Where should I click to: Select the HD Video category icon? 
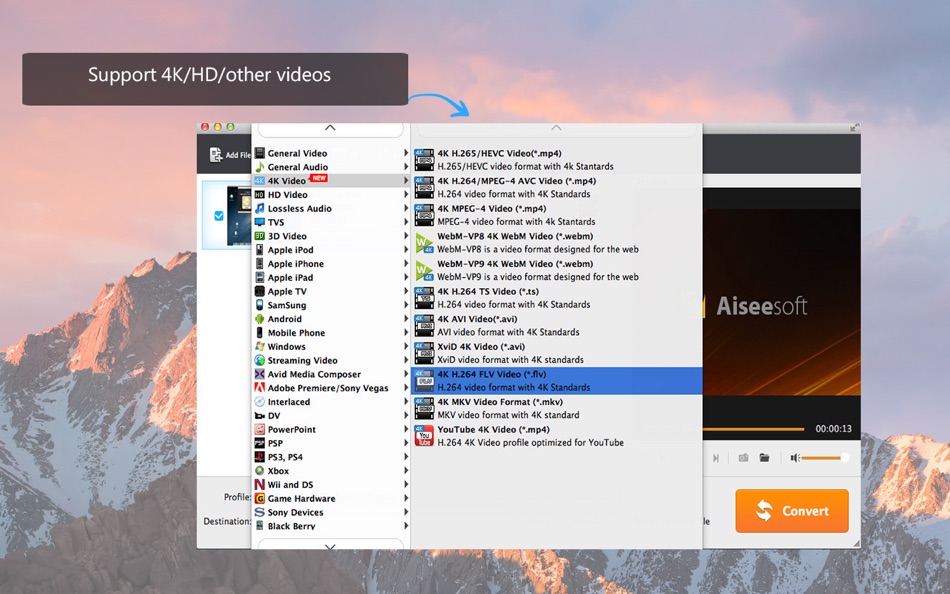pos(258,195)
